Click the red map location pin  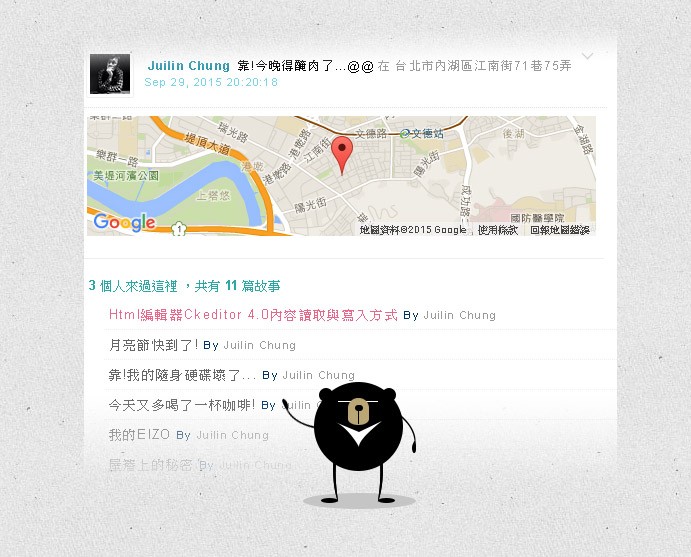[342, 155]
